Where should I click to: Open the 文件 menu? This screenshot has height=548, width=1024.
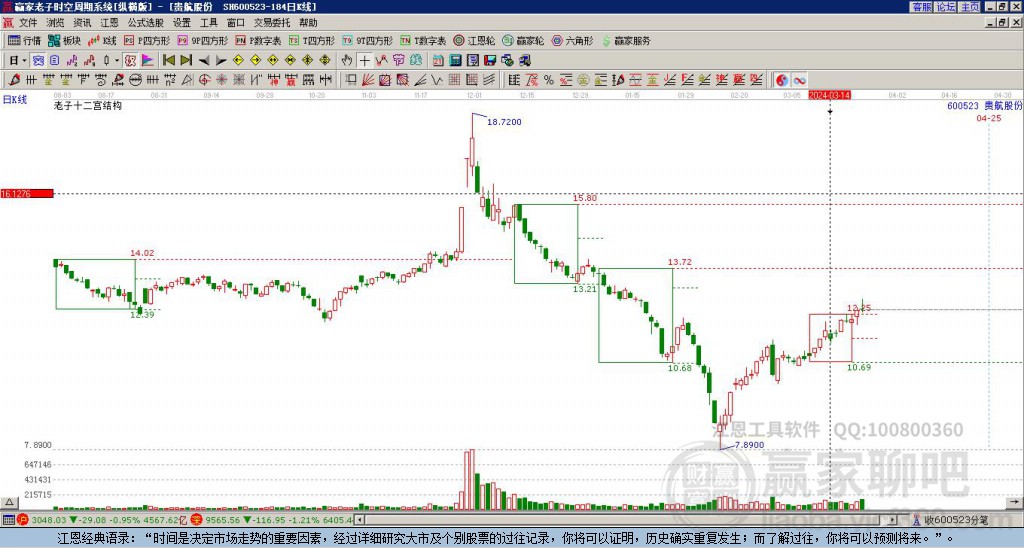point(28,23)
